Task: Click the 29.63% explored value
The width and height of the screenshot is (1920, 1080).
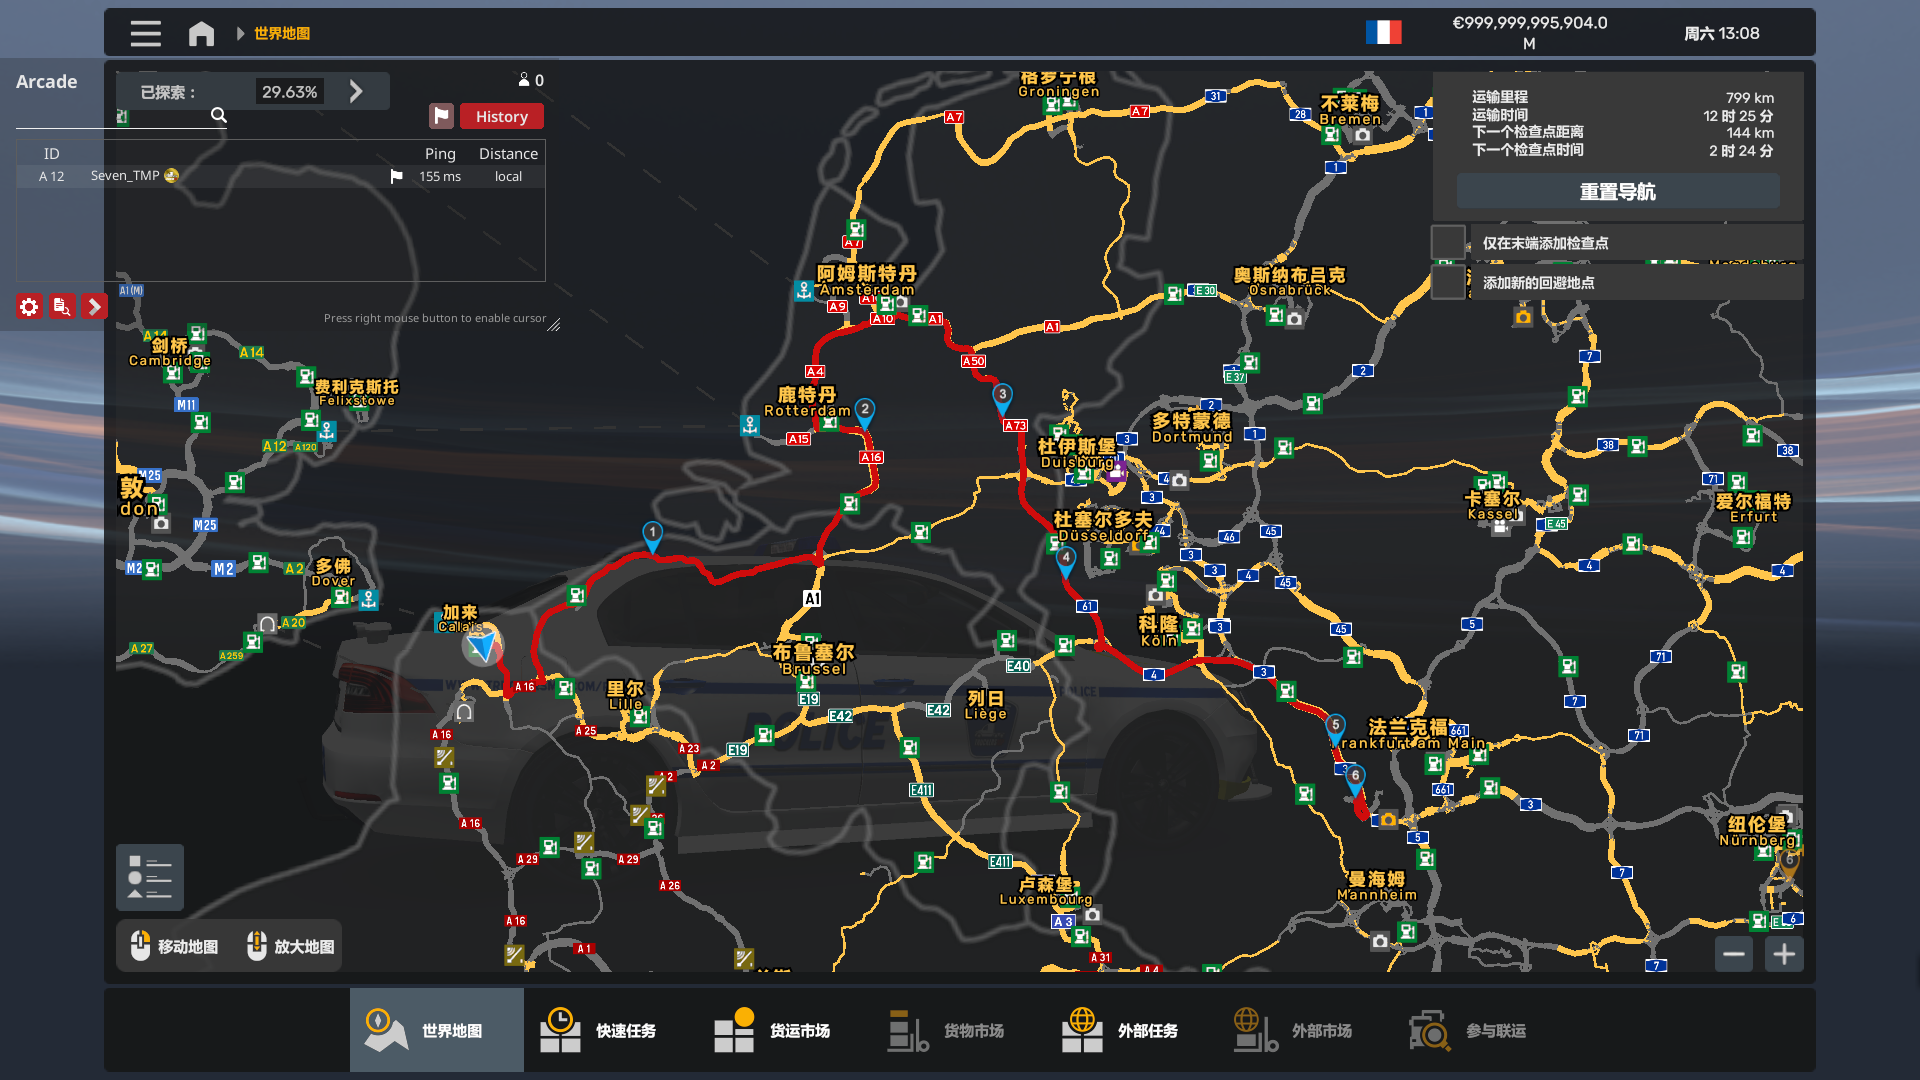Action: 290,92
